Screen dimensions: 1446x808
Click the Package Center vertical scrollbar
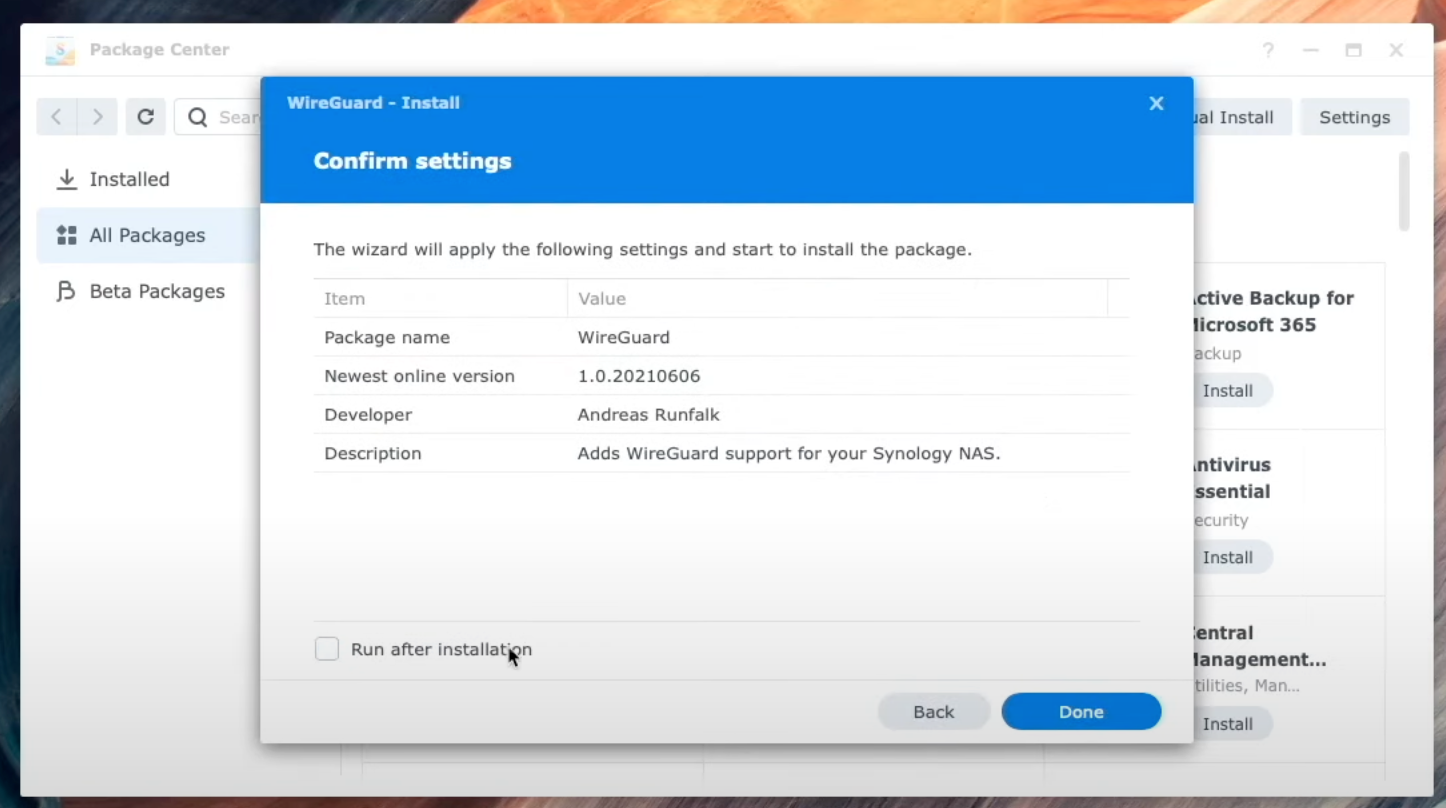point(1404,191)
